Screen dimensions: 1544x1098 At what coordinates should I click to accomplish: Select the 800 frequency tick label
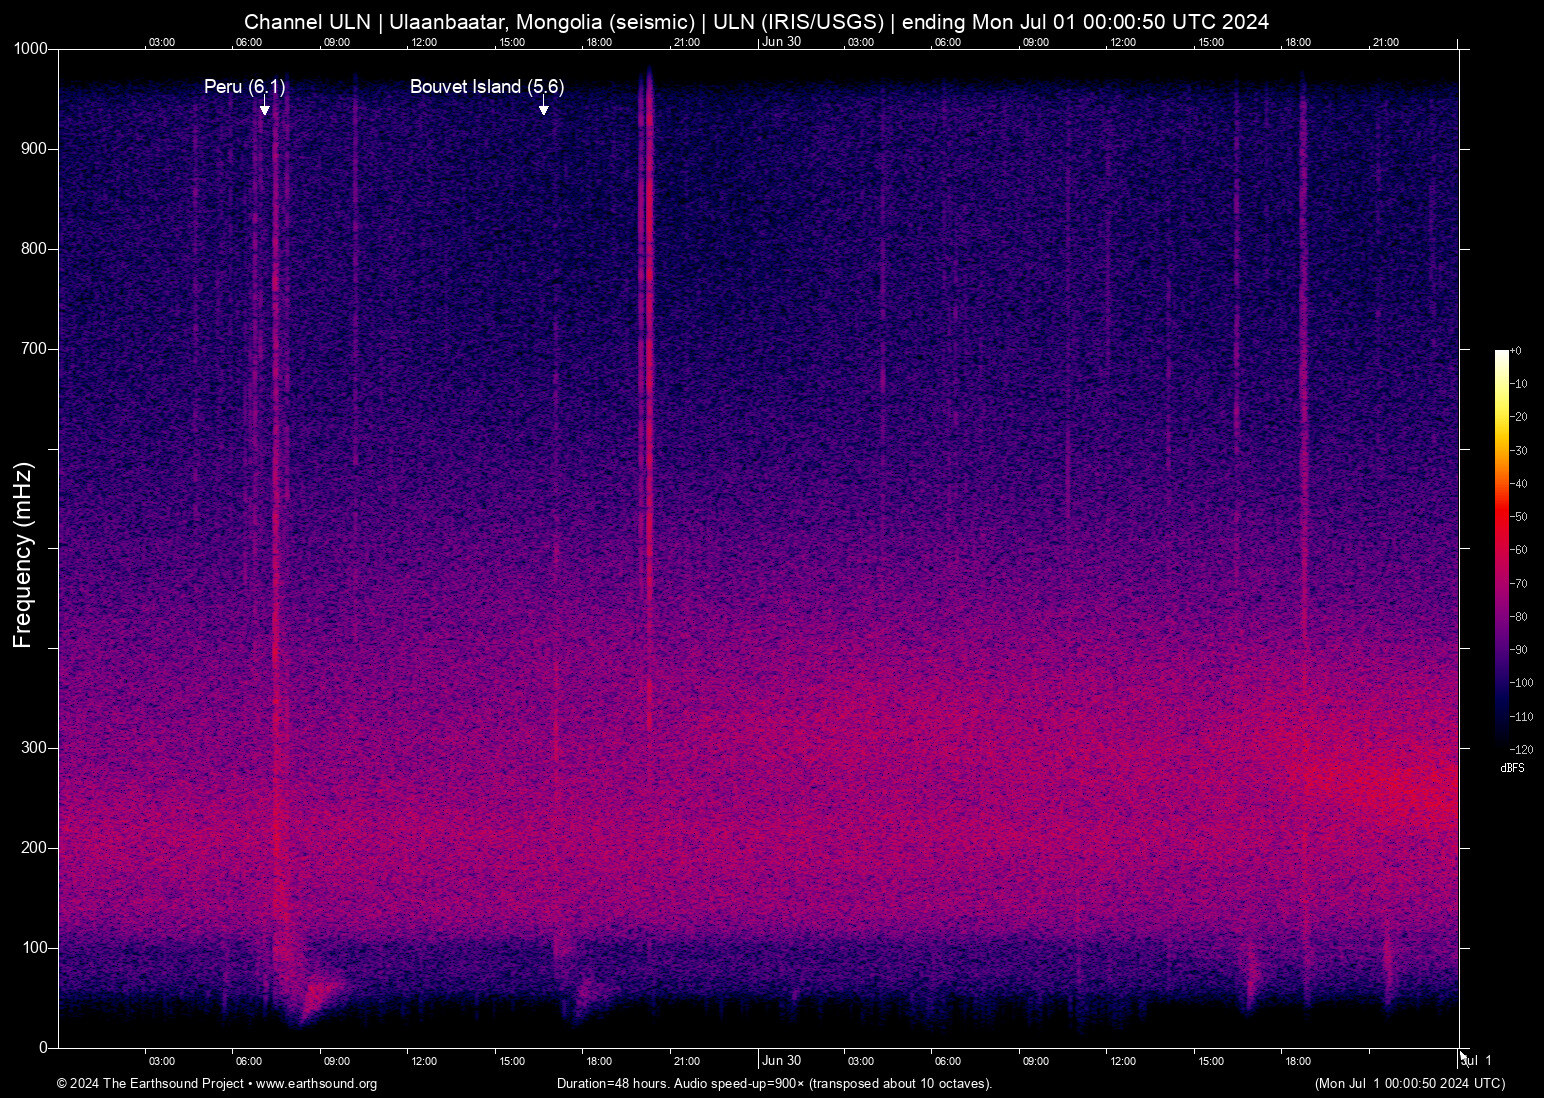(x=35, y=249)
